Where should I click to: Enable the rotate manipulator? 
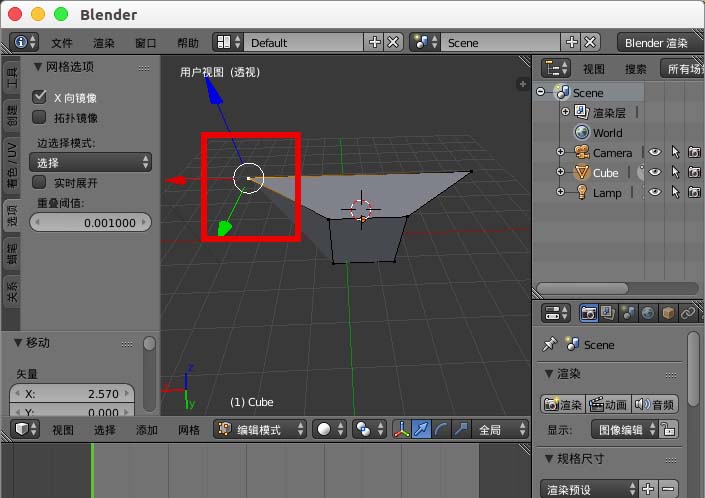pos(441,429)
